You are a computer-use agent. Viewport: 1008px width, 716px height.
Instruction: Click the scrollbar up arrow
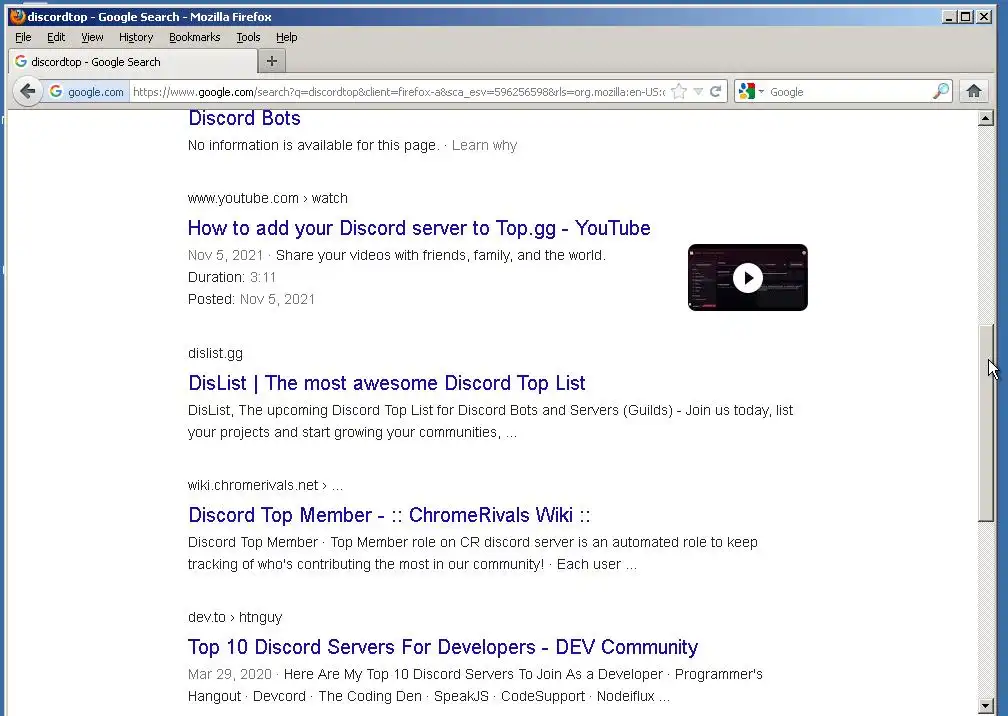[986, 118]
